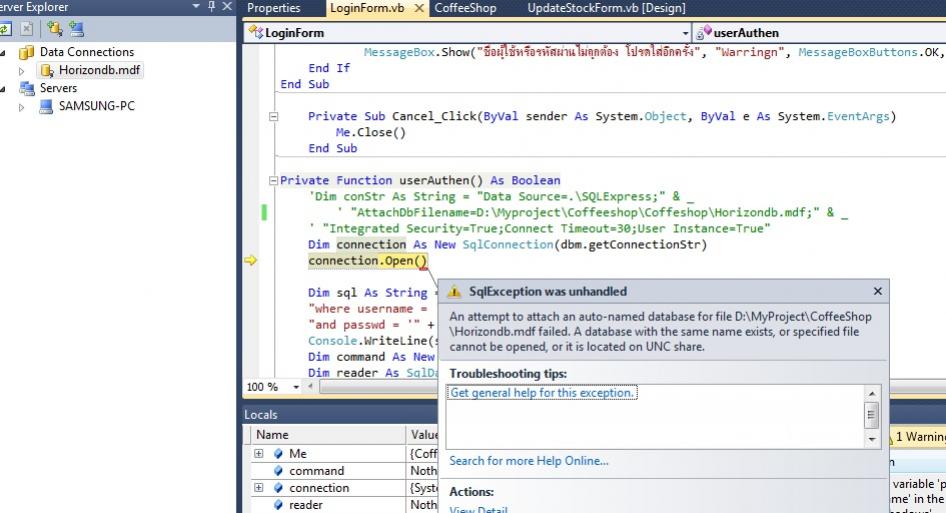946x513 pixels.
Task: Open the UpdateStockForm.vb [Design] tab
Action: (x=606, y=8)
